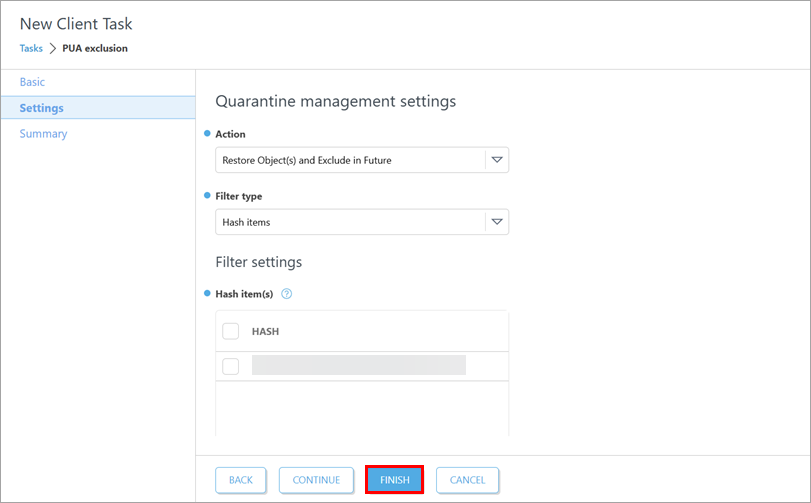Click the help icon beside Hash item(s)

tap(286, 294)
